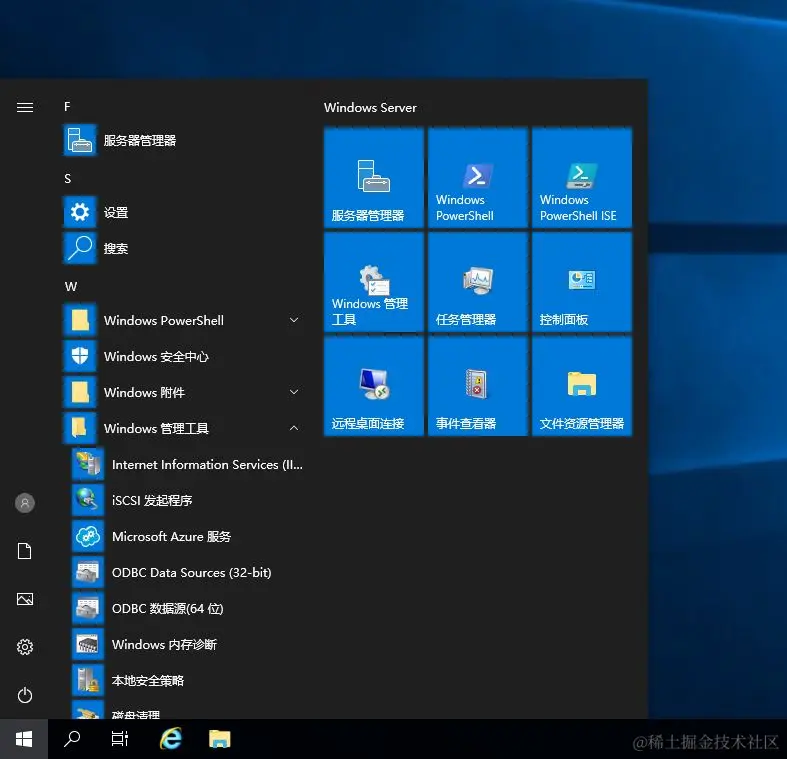787x759 pixels.
Task: Select 'ODBC Data Sources (32-bit)' entry text
Action: [x=192, y=573]
